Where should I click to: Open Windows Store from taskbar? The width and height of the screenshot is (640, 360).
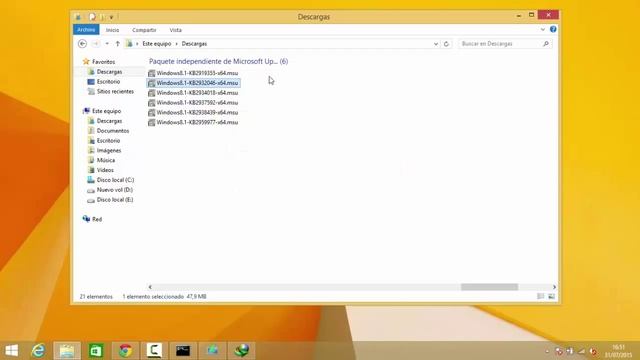click(x=96, y=350)
